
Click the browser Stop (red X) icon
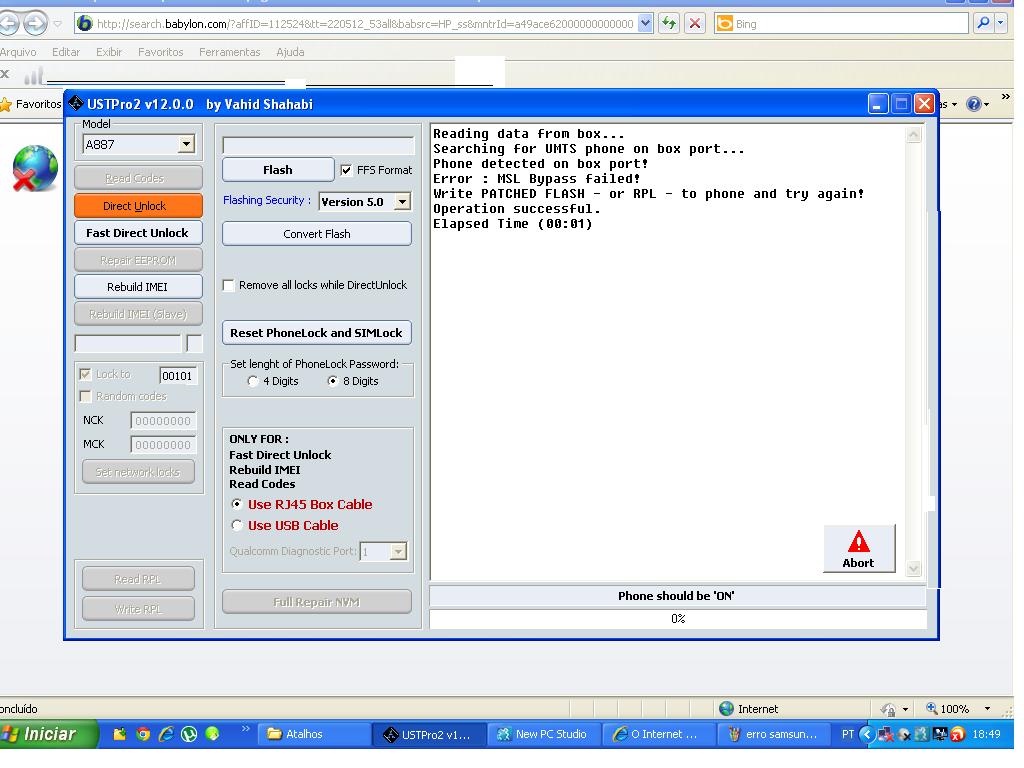point(695,24)
